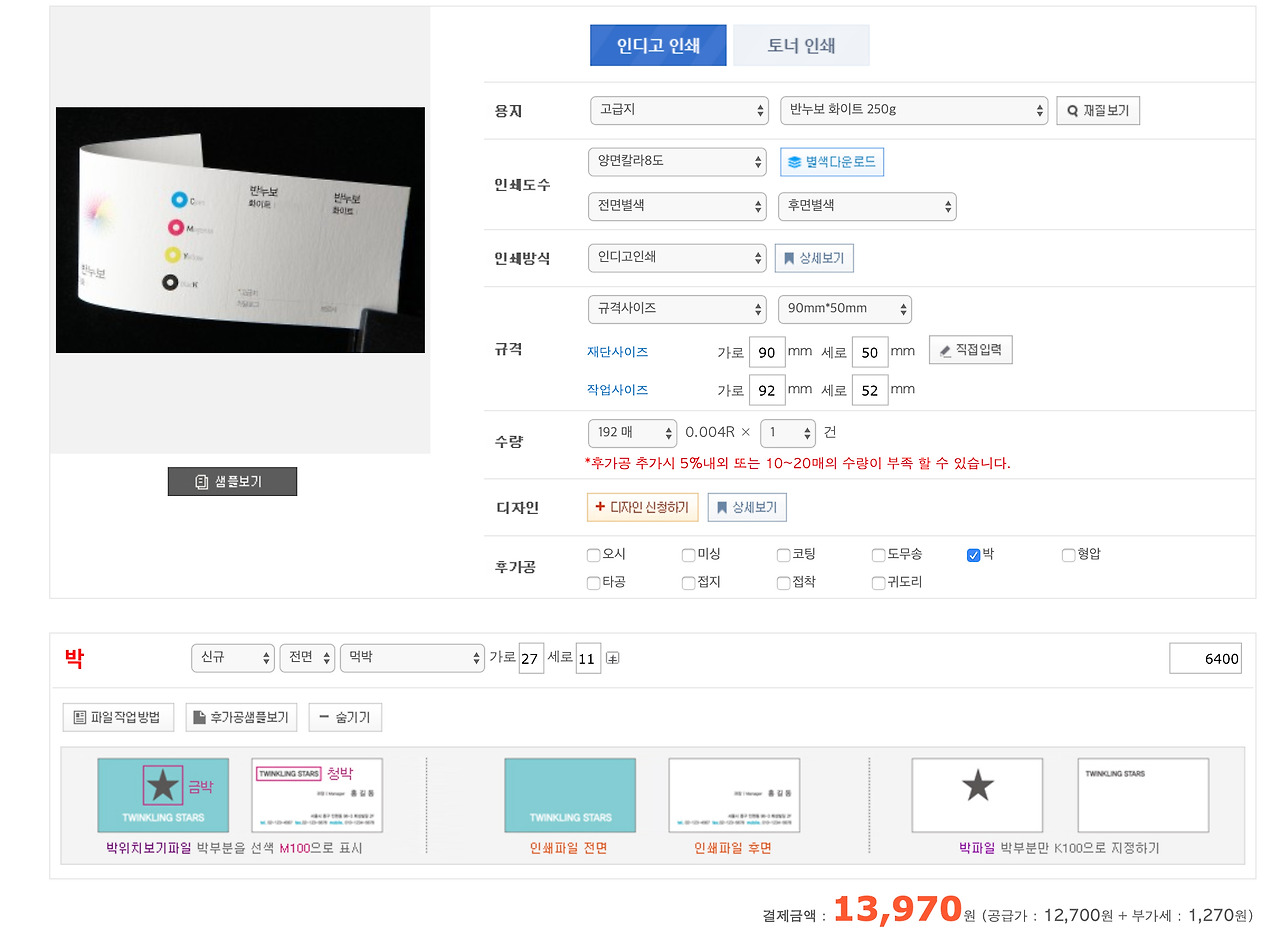Click the 인쇄파일 후면 card thumbnail
Image resolution: width=1280 pixels, height=942 pixels.
(x=734, y=795)
